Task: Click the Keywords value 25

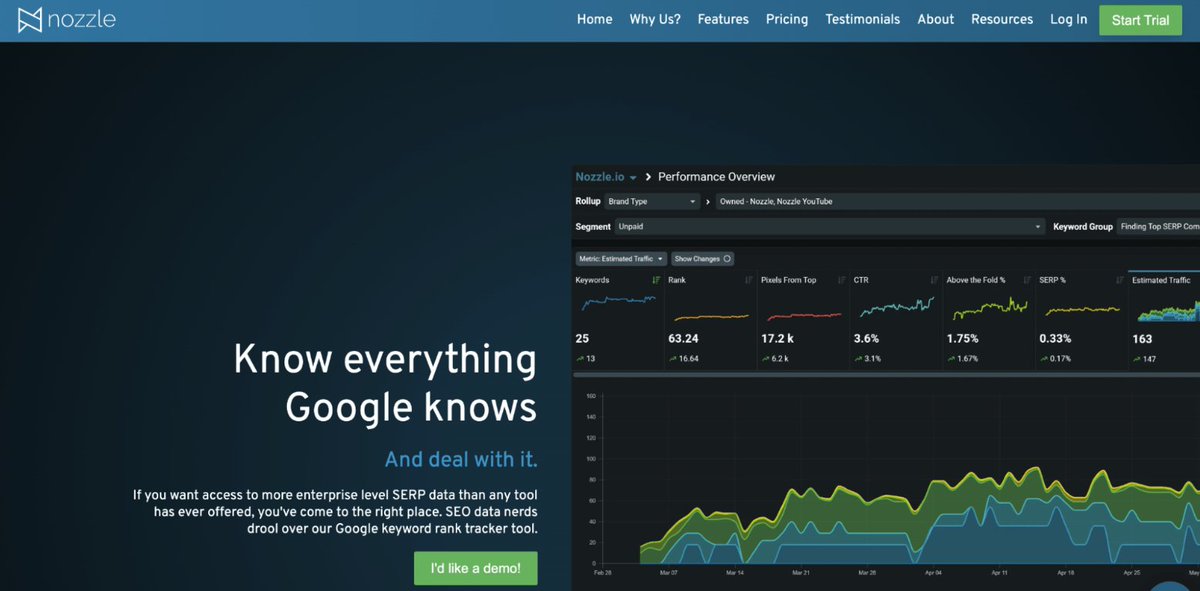Action: pyautogui.click(x=582, y=339)
